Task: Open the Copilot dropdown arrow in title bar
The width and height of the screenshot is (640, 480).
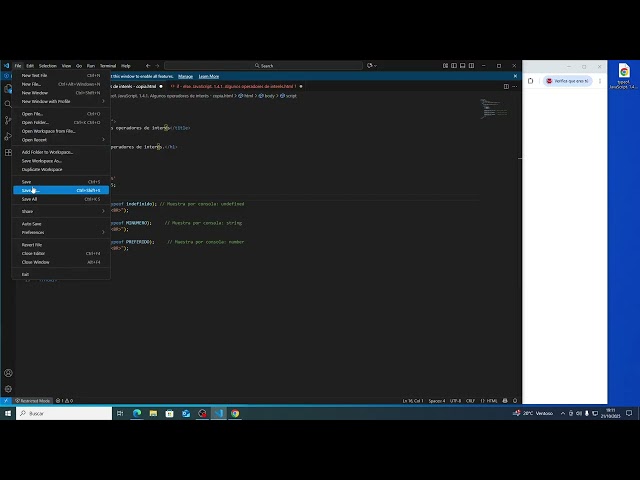Action: 375,65
